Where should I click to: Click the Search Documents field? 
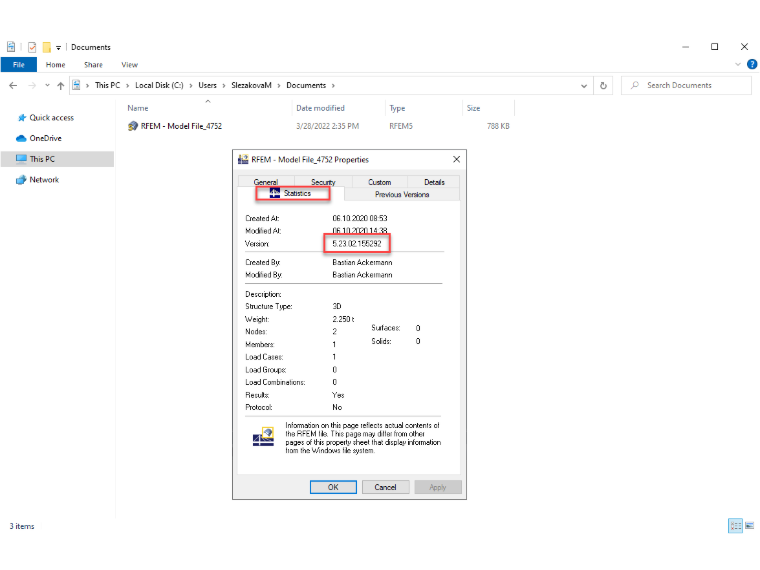[686, 85]
